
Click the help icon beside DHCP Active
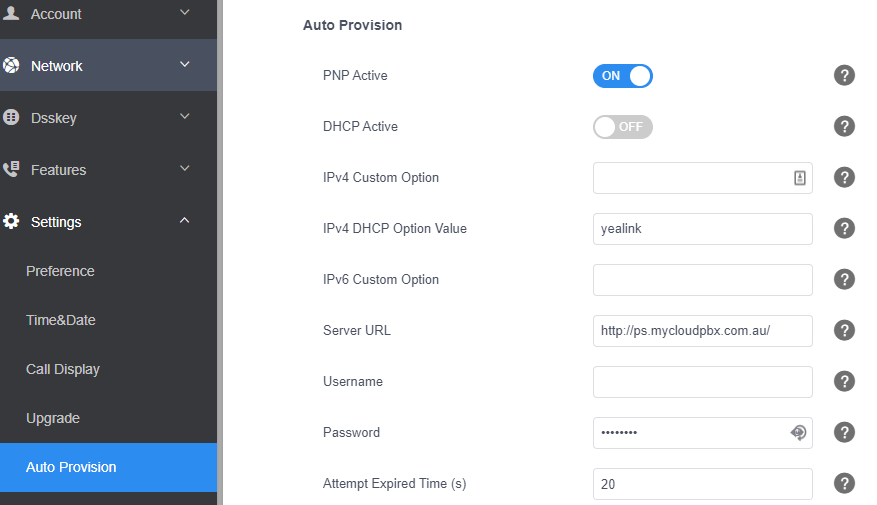pos(844,126)
